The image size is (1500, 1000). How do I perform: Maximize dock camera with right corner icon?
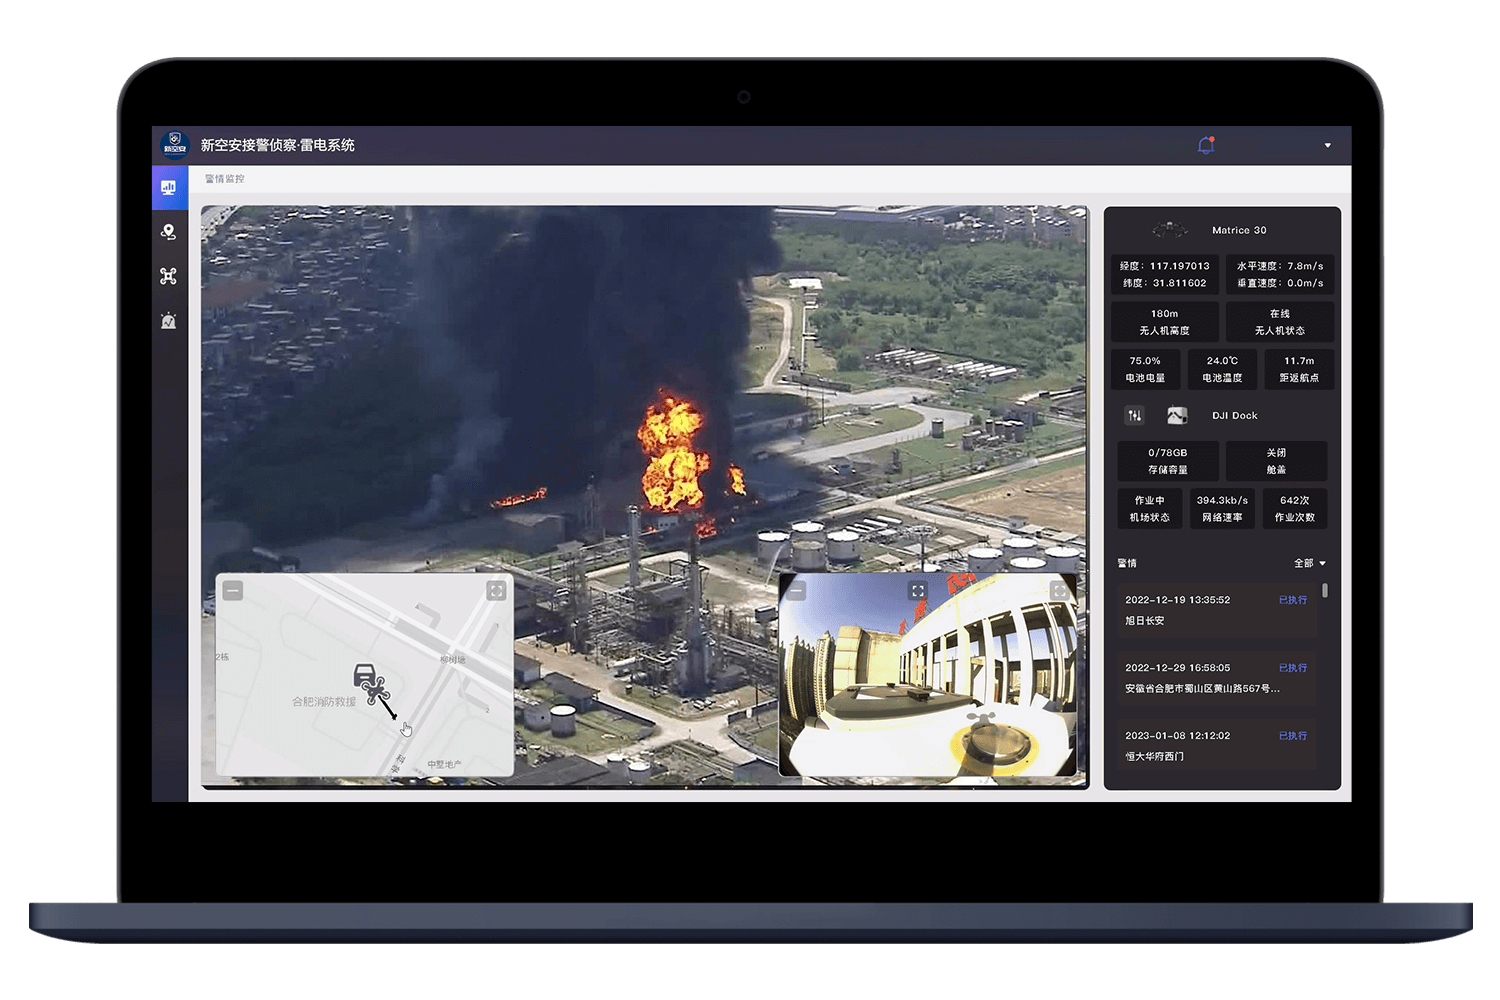coord(1059,591)
